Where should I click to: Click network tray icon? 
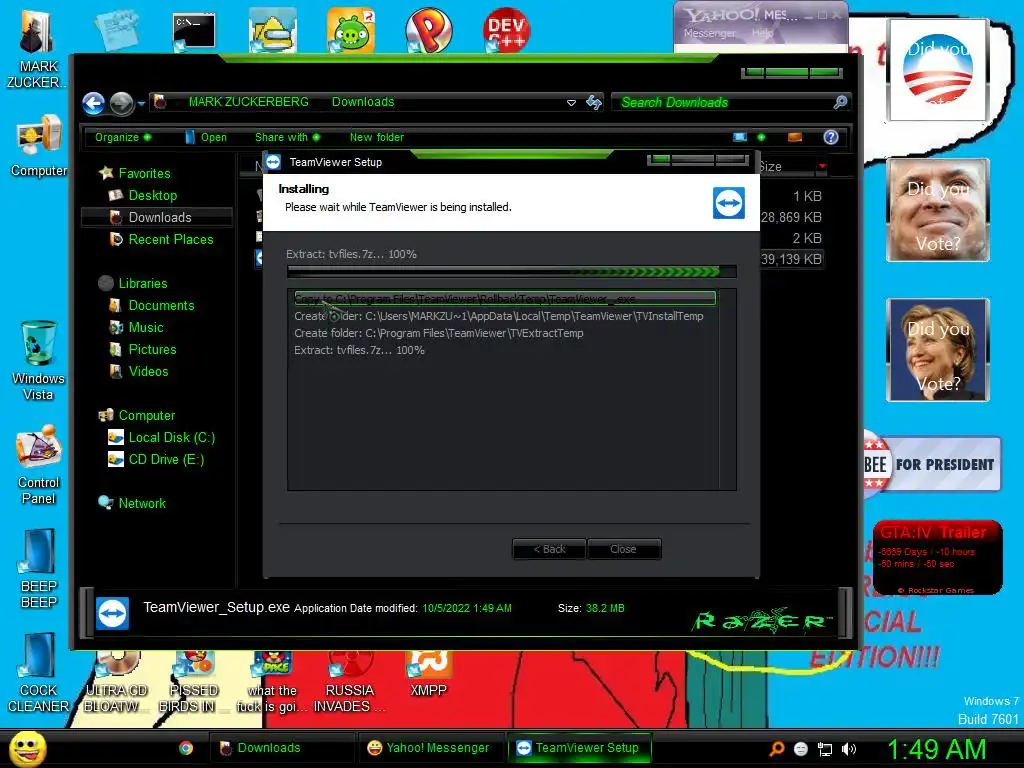(x=825, y=749)
